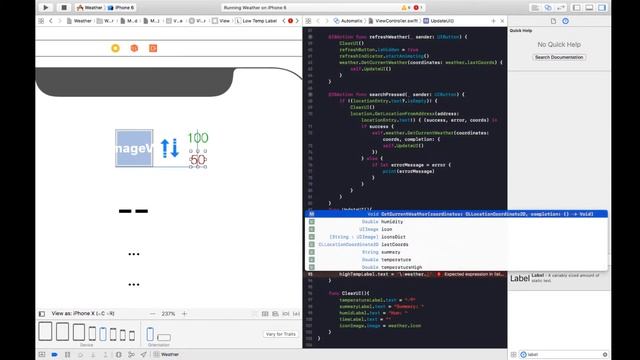Open Debug Memory Graph button

131,355
